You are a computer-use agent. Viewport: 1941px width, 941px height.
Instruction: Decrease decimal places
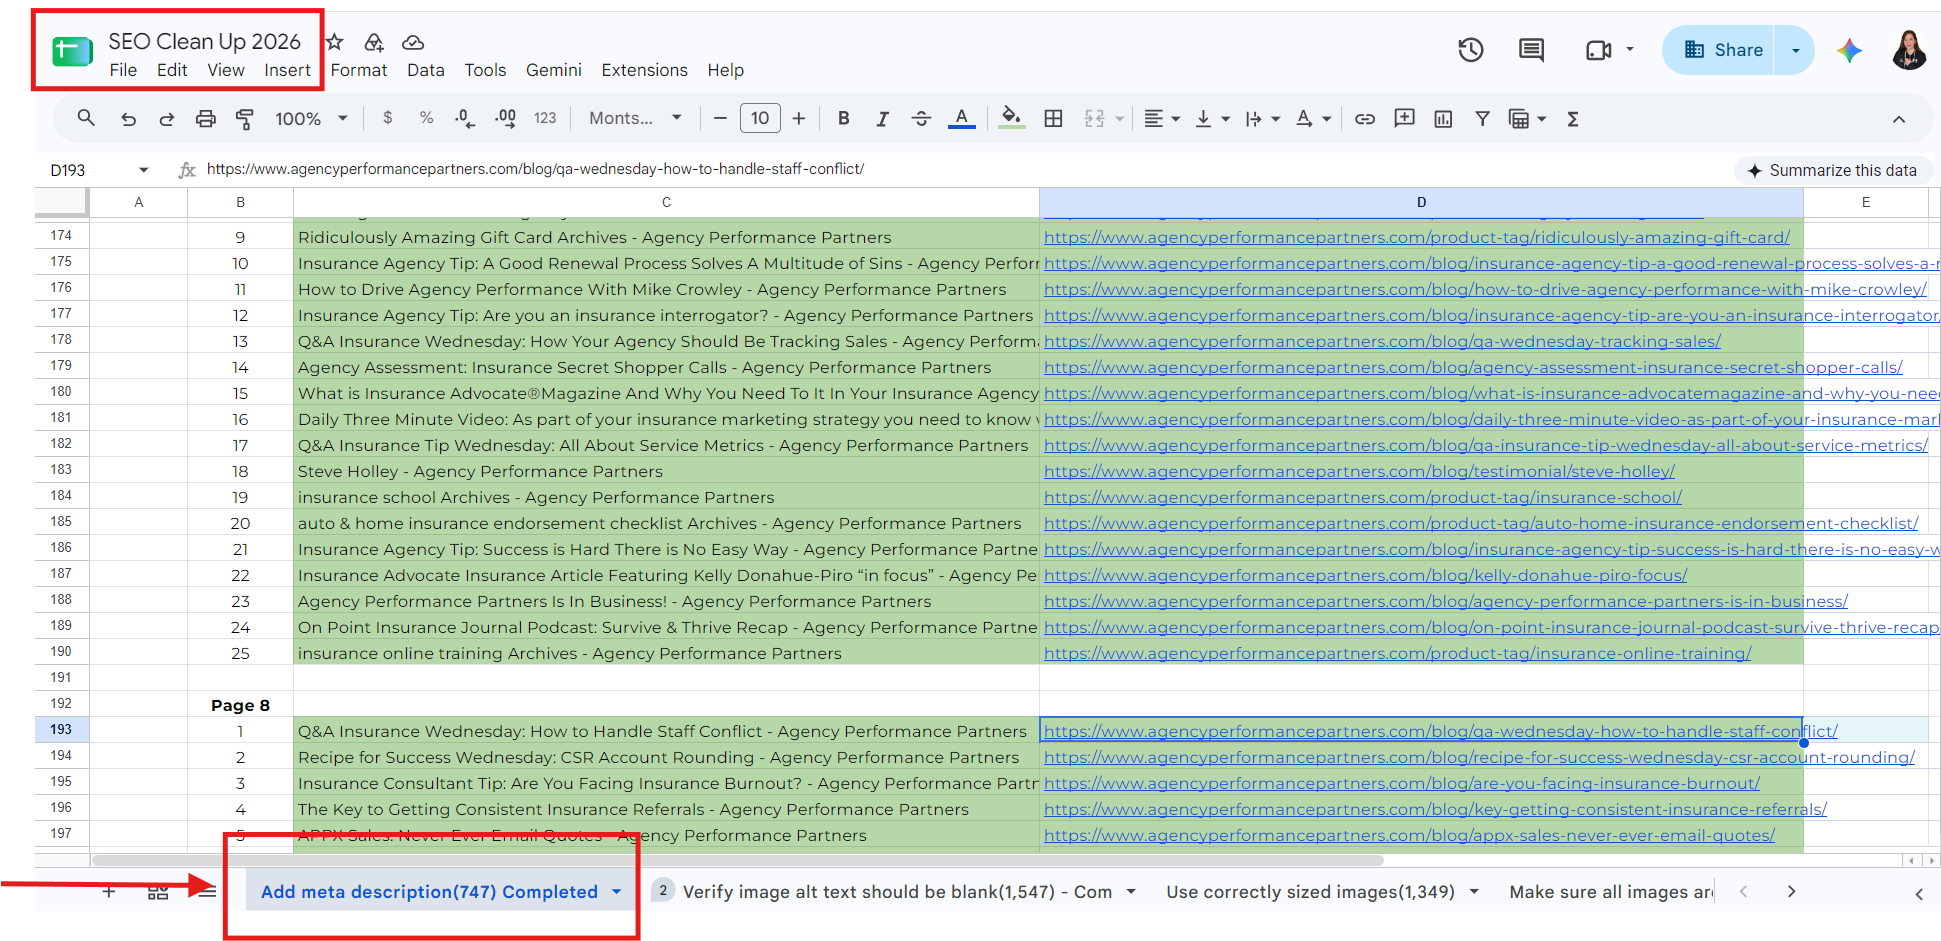(465, 118)
